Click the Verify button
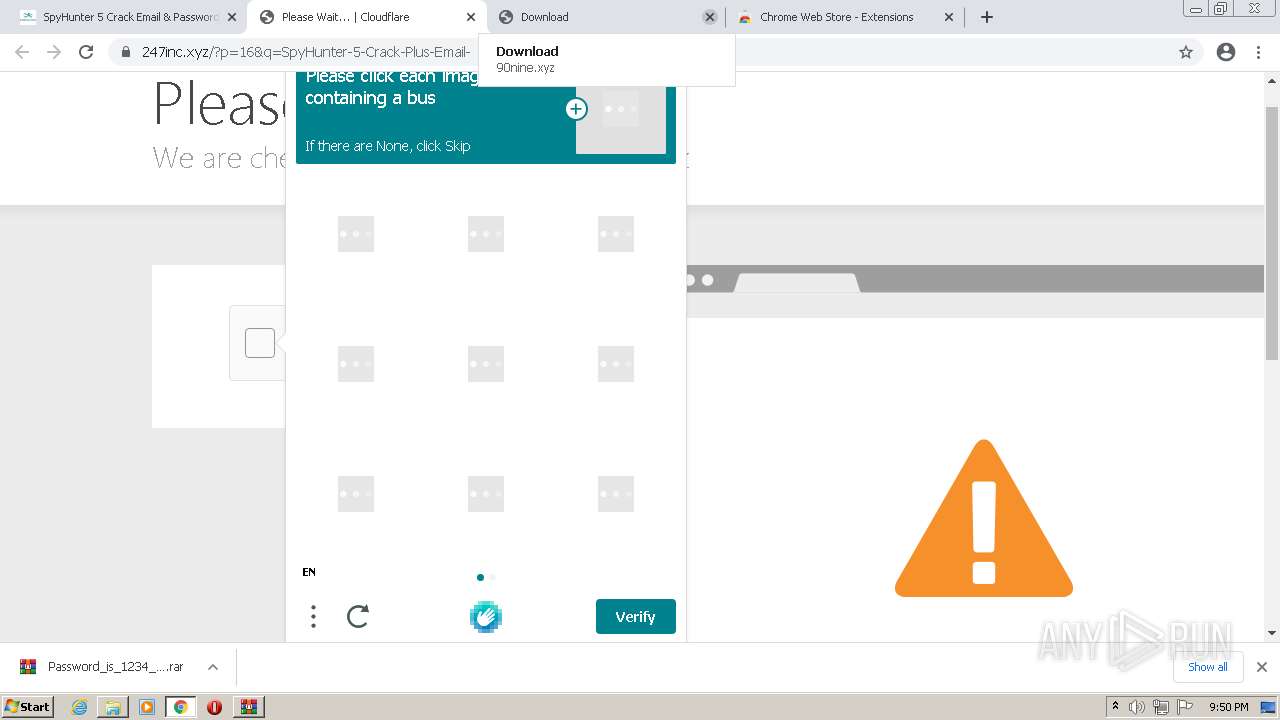This screenshot has height=720, width=1280. pos(636,617)
